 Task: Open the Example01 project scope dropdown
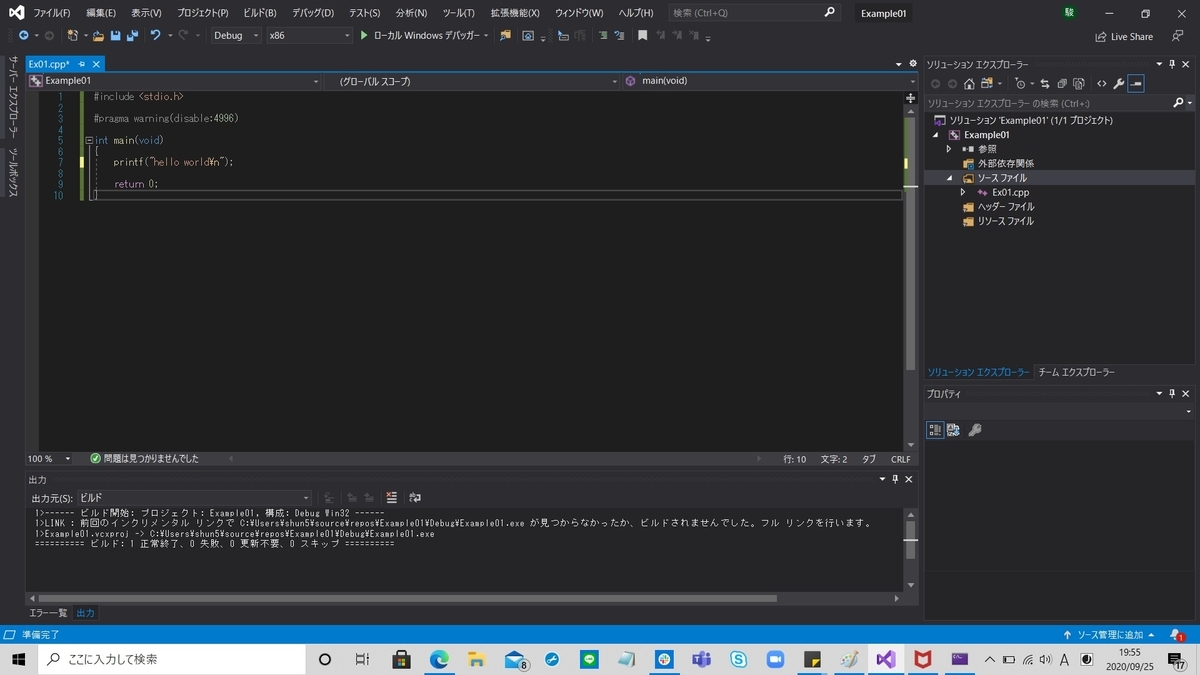(175, 81)
